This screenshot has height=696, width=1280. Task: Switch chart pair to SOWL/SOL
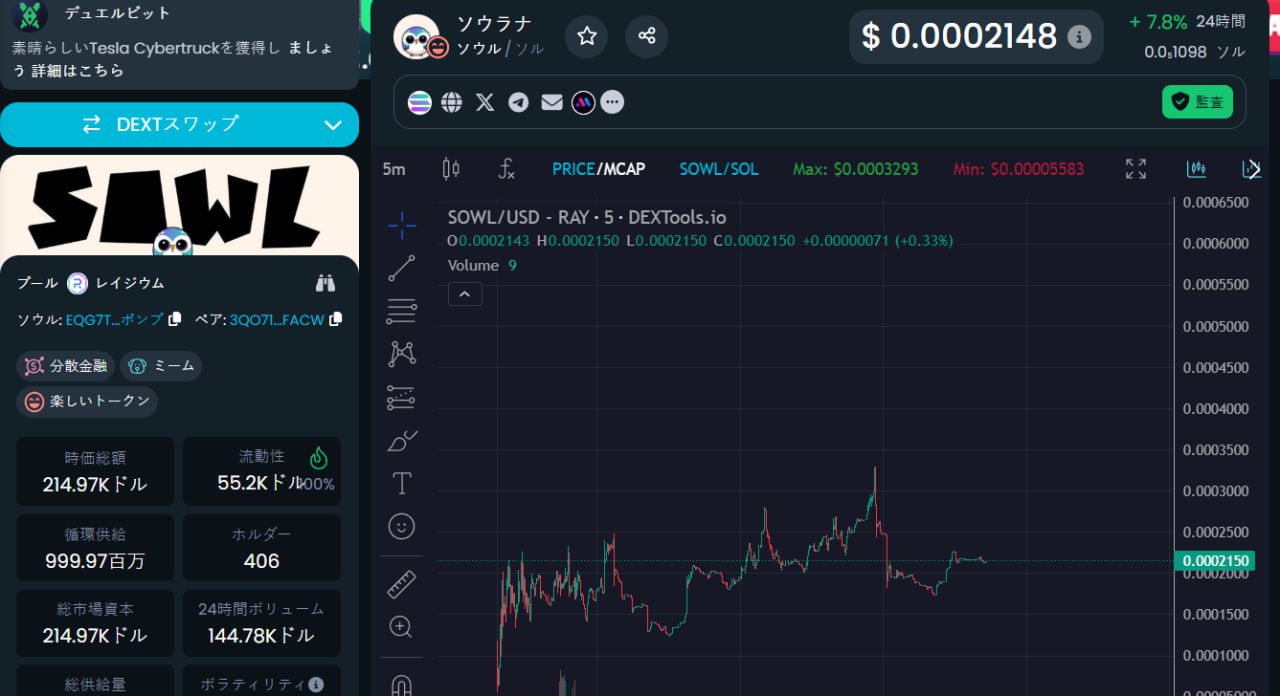719,169
